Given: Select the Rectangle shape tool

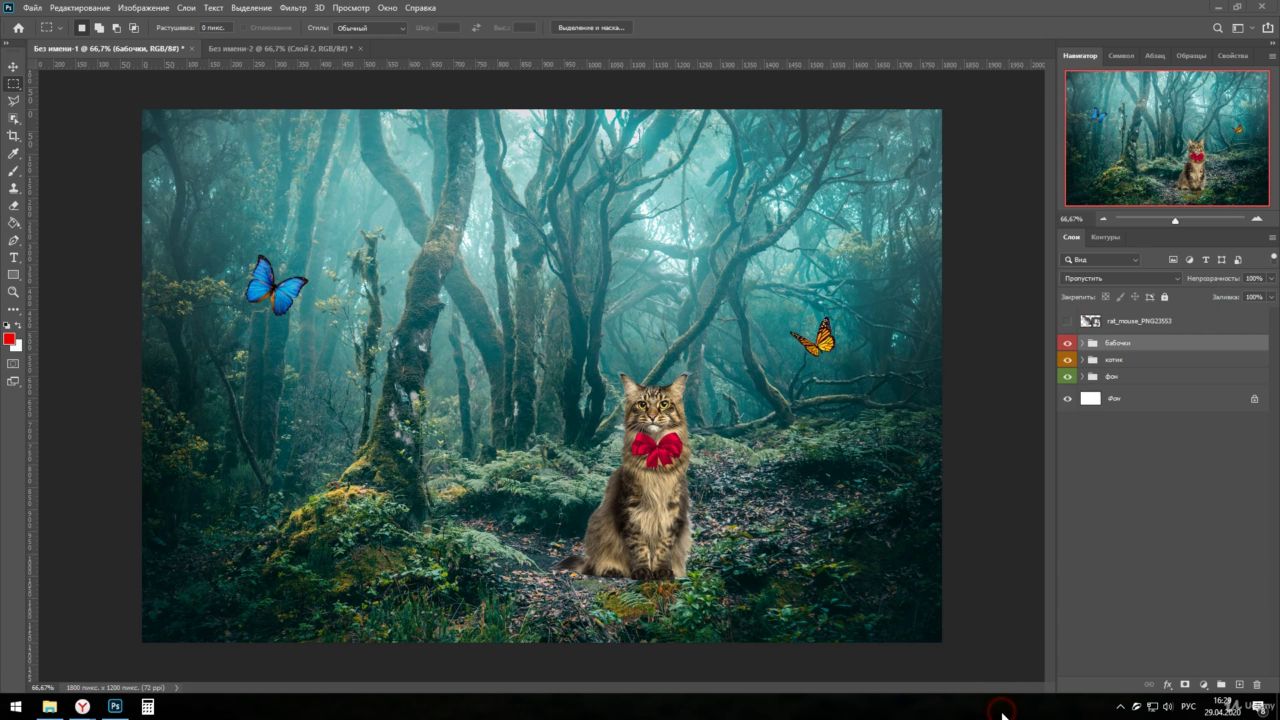Looking at the screenshot, I should pos(13,275).
